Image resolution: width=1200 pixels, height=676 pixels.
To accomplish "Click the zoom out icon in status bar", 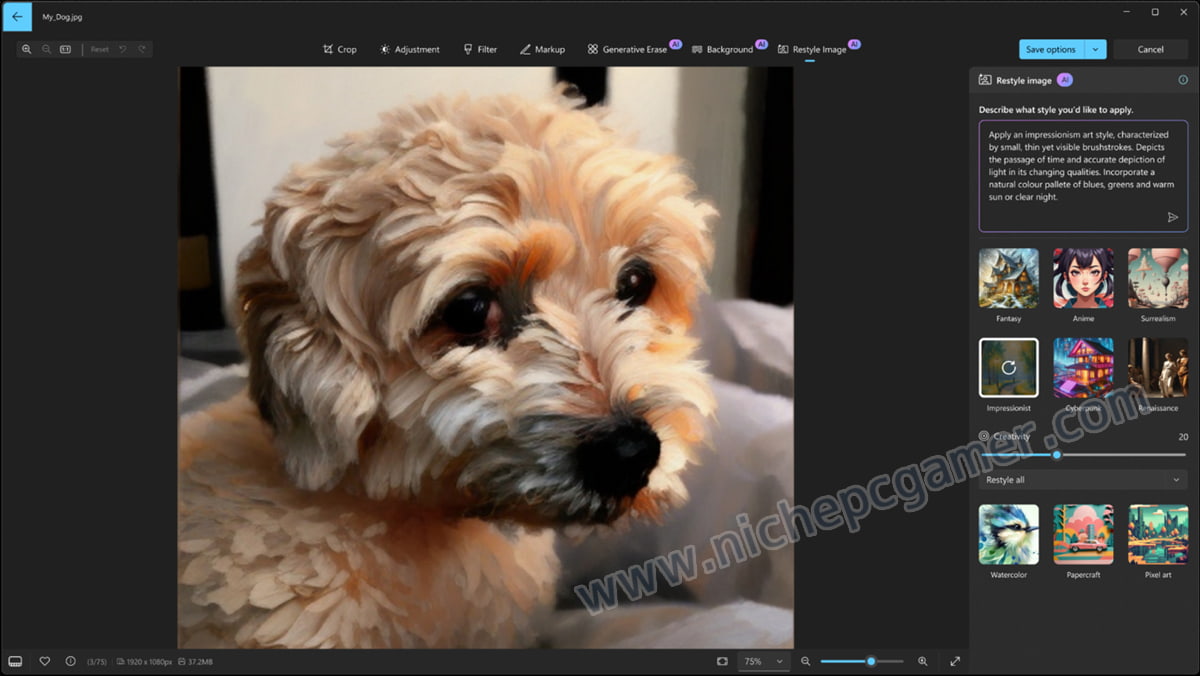I will 805,661.
